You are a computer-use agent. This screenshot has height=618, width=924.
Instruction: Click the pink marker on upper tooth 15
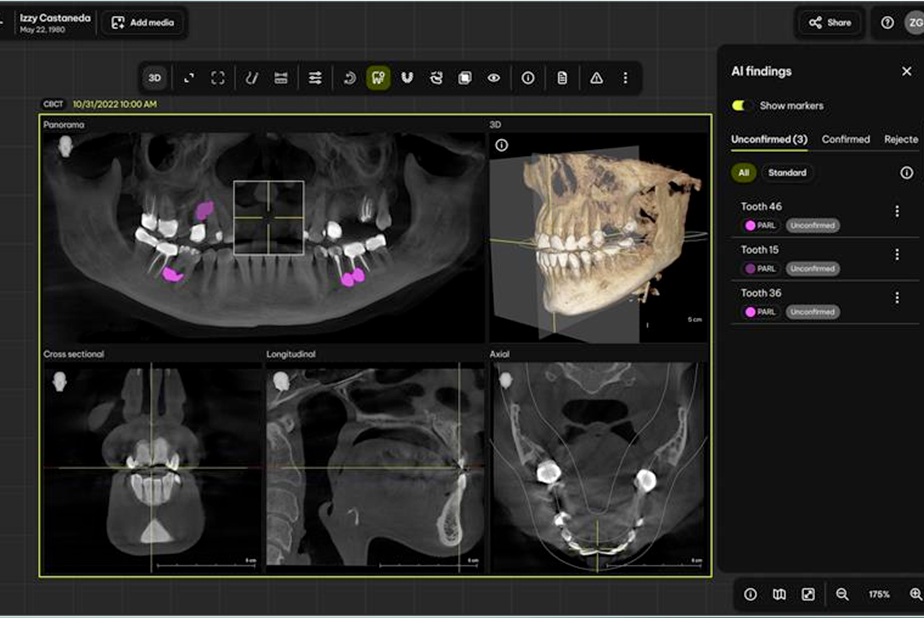[204, 210]
